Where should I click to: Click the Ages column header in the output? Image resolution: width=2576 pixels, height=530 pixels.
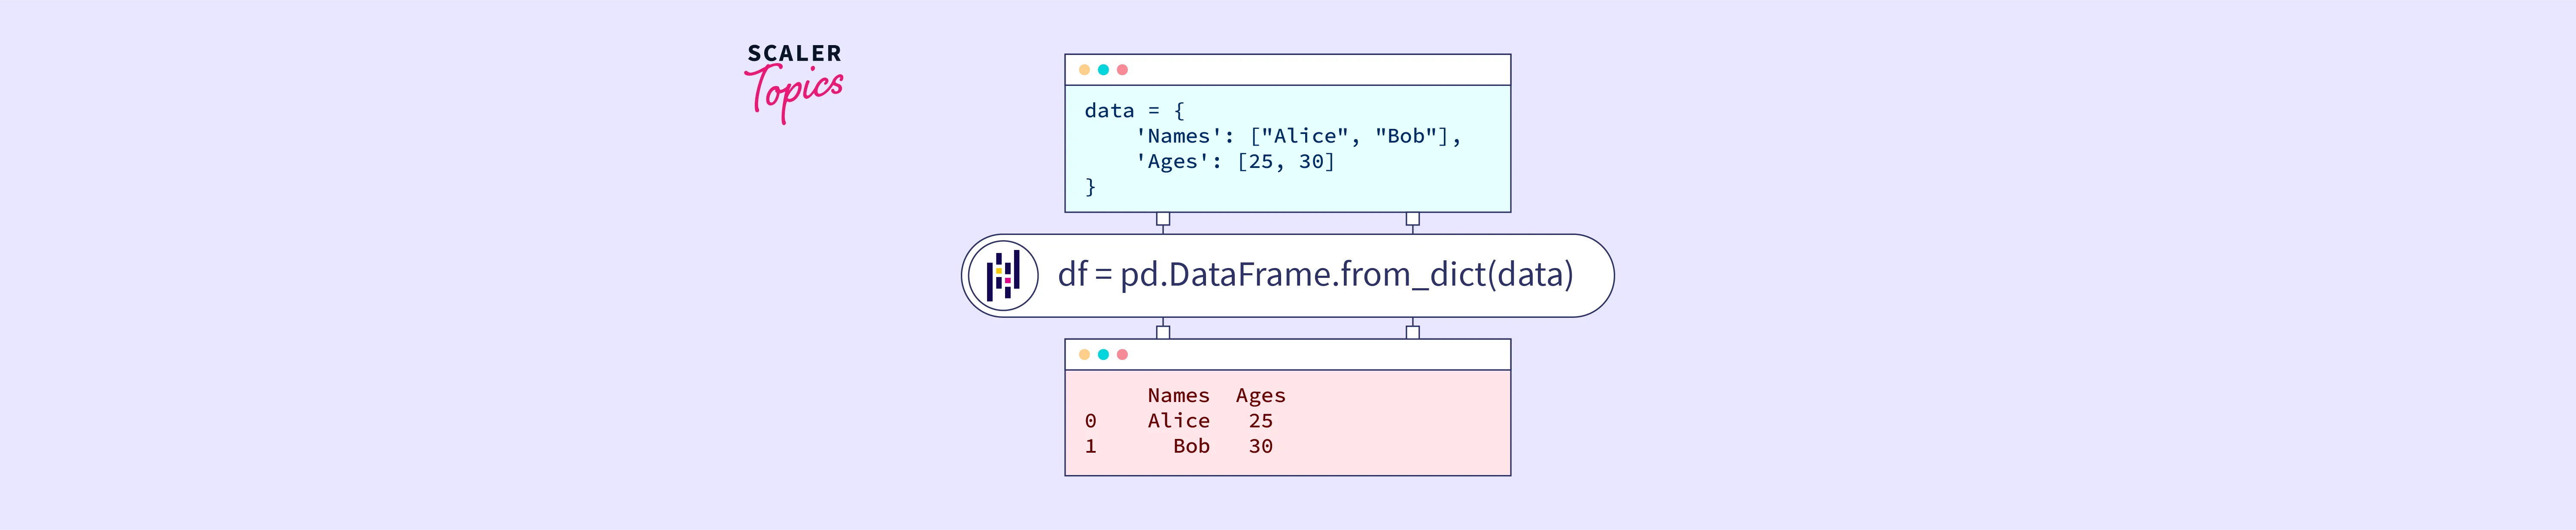(1260, 396)
